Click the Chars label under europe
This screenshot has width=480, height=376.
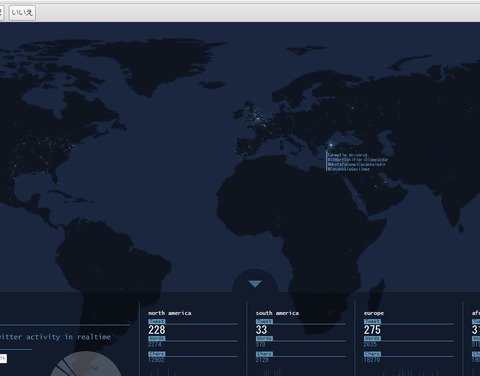372,354
